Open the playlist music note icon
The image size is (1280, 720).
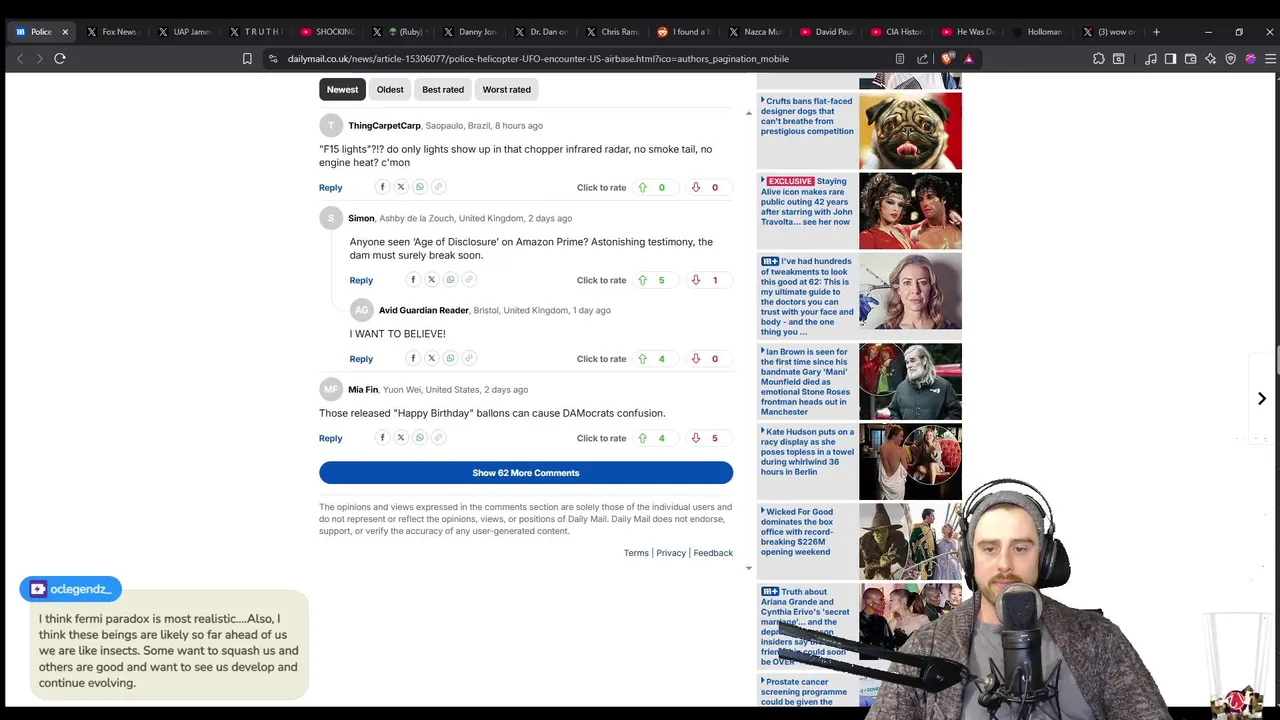tap(1151, 59)
